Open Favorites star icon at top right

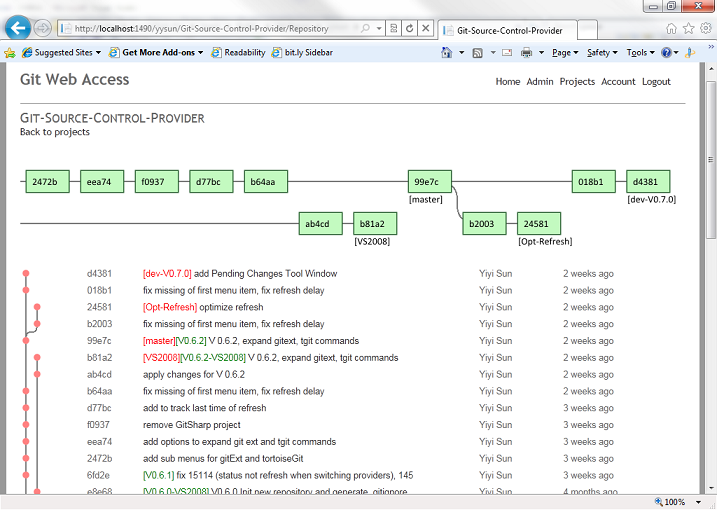point(688,29)
